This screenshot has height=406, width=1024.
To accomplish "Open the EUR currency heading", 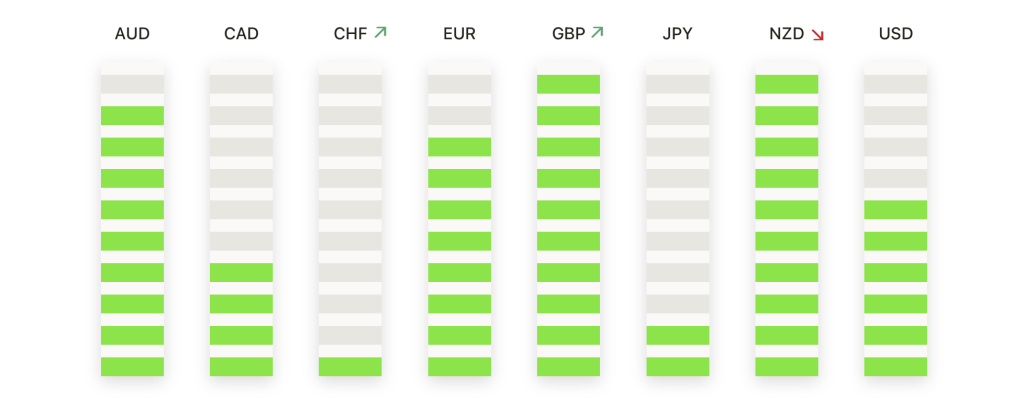I will (459, 34).
